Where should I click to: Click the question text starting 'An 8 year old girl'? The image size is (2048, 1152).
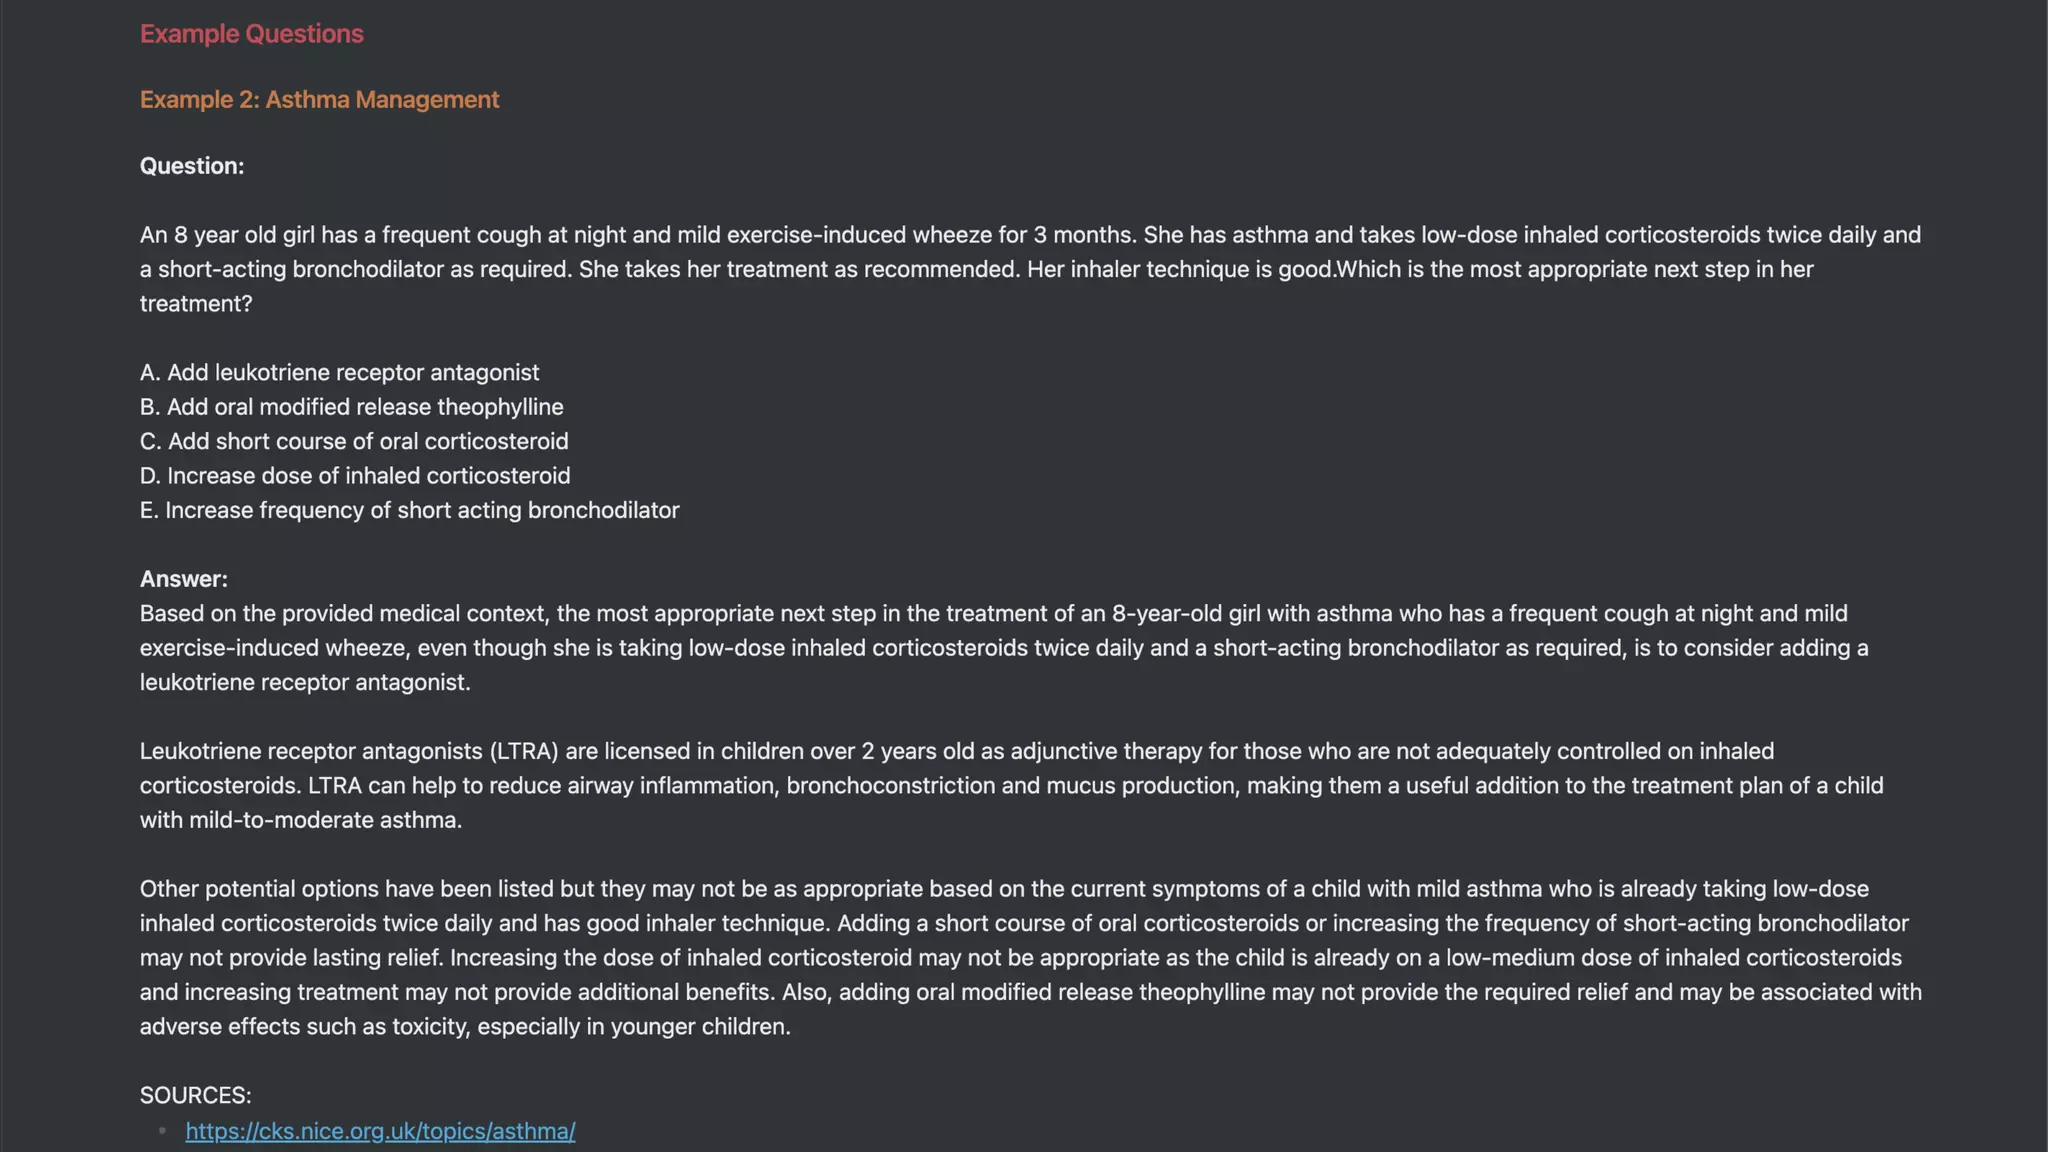[x=1030, y=236]
